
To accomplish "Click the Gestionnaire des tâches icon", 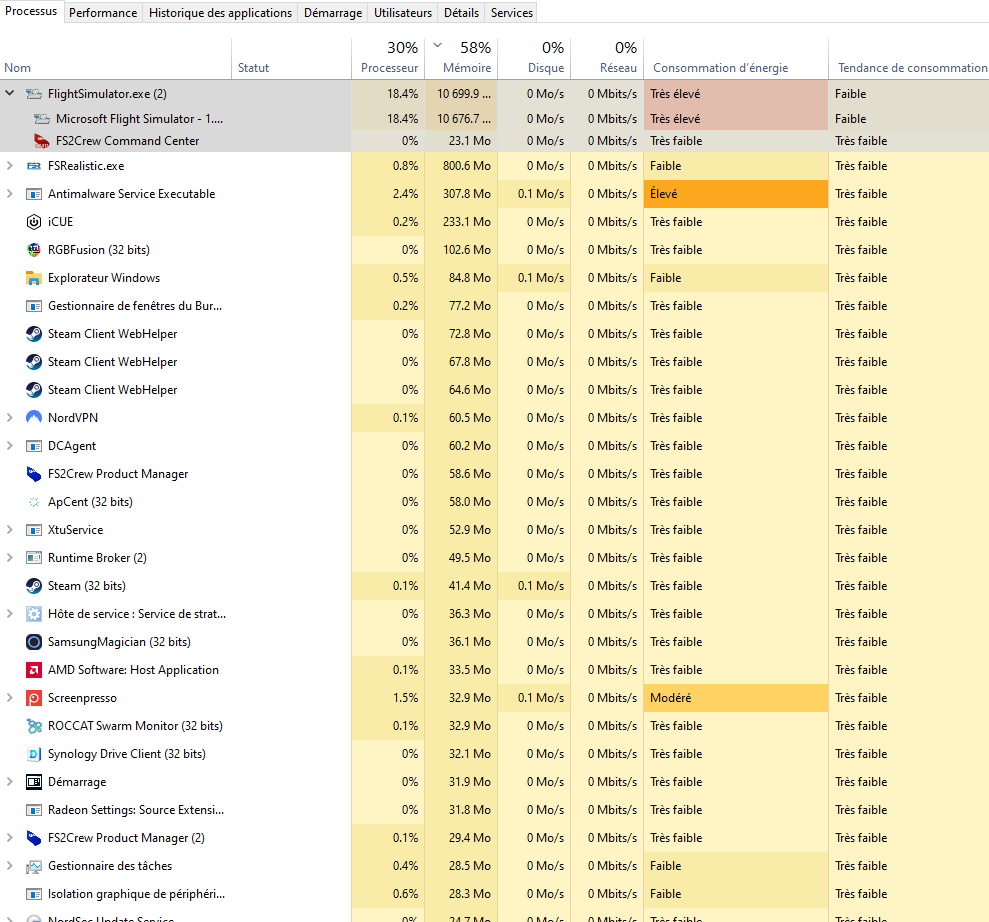I will point(33,866).
